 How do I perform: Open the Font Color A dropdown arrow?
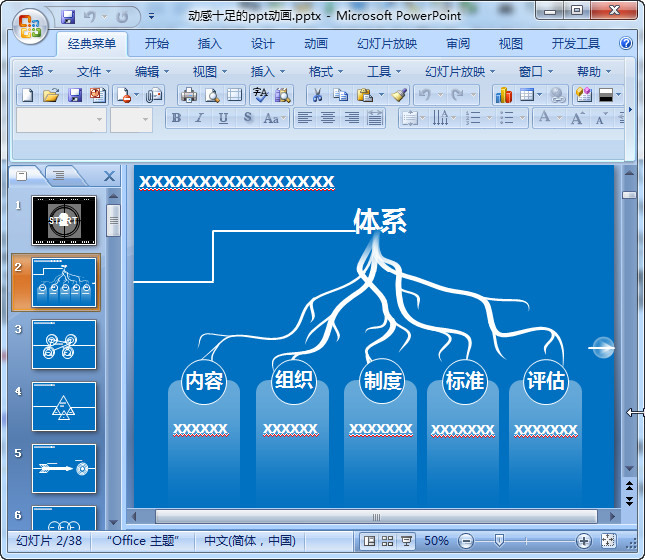click(559, 119)
